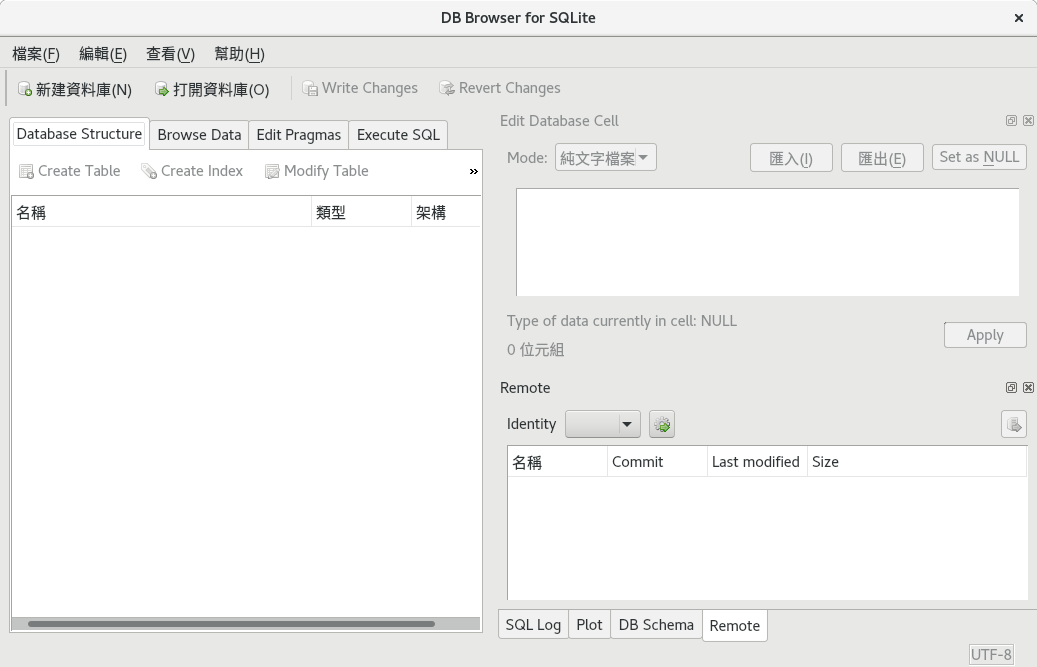Screen dimensions: 1037x667
Task: Switch to the Database Structure tab
Action: pos(79,134)
